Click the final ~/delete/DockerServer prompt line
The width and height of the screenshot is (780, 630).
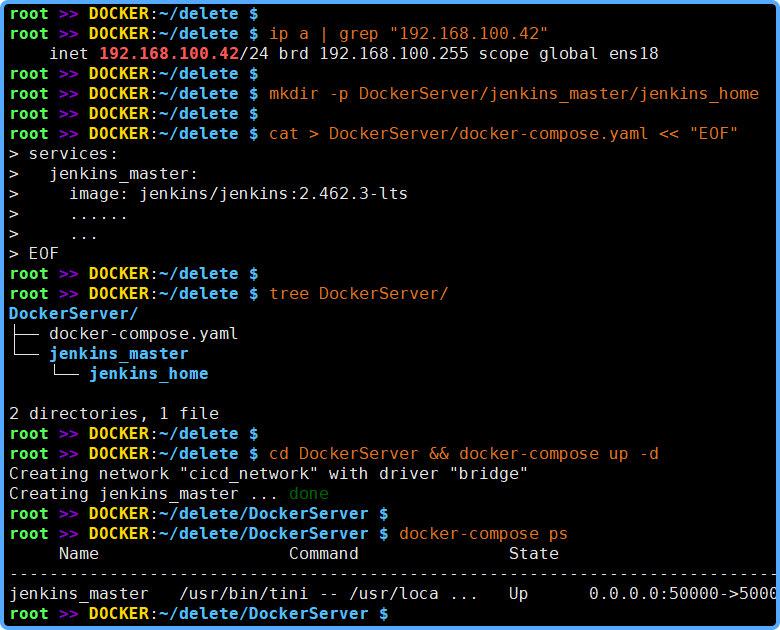coord(199,614)
